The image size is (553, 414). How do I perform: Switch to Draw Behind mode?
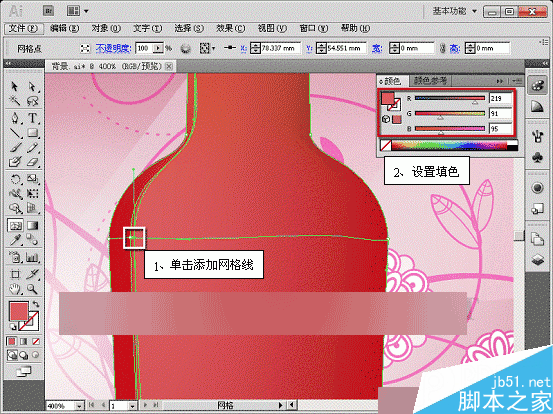pos(24,355)
